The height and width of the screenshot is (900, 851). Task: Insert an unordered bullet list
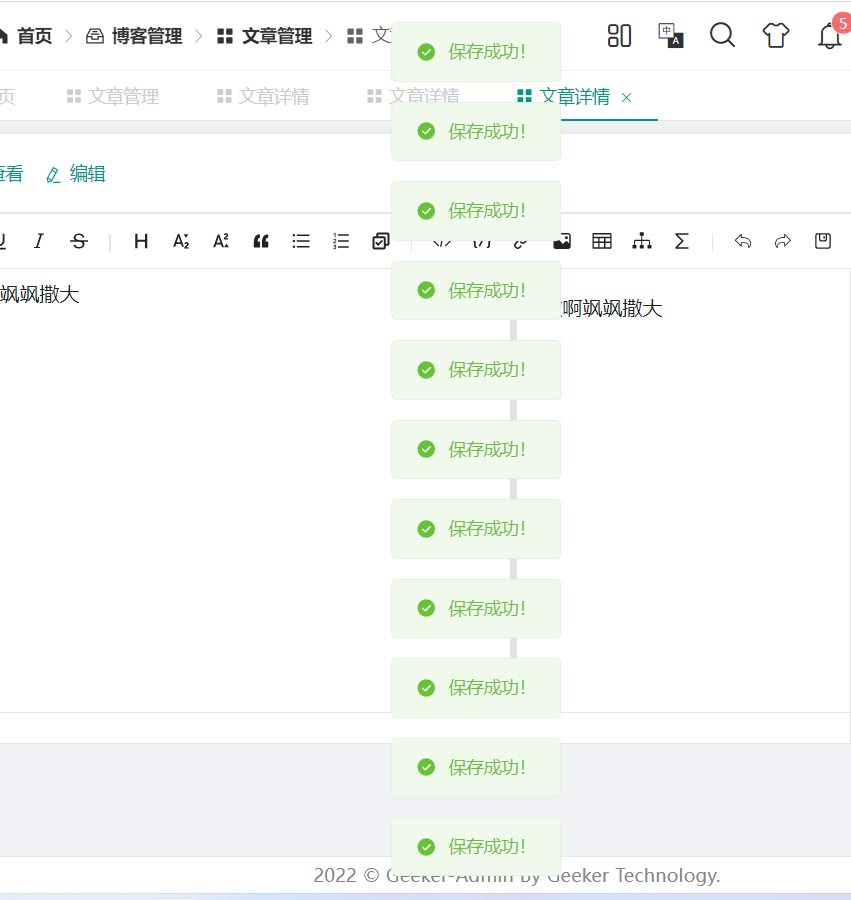point(301,241)
